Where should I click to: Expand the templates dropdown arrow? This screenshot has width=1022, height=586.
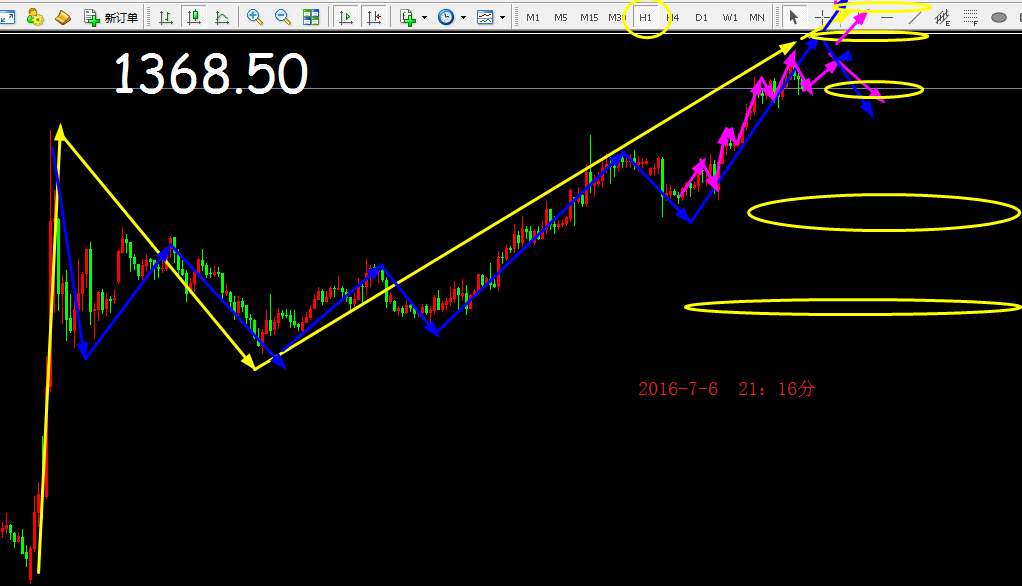pos(502,18)
